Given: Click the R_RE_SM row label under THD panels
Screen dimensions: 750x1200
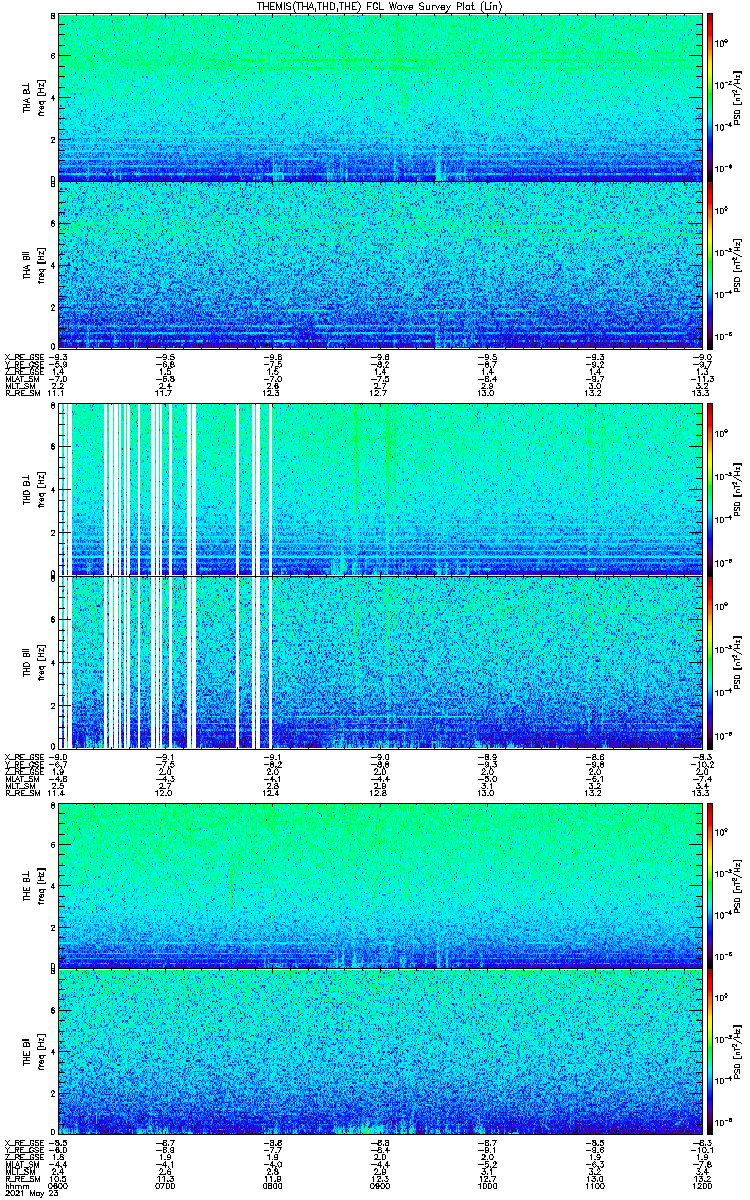Looking at the screenshot, I should [x=22, y=794].
